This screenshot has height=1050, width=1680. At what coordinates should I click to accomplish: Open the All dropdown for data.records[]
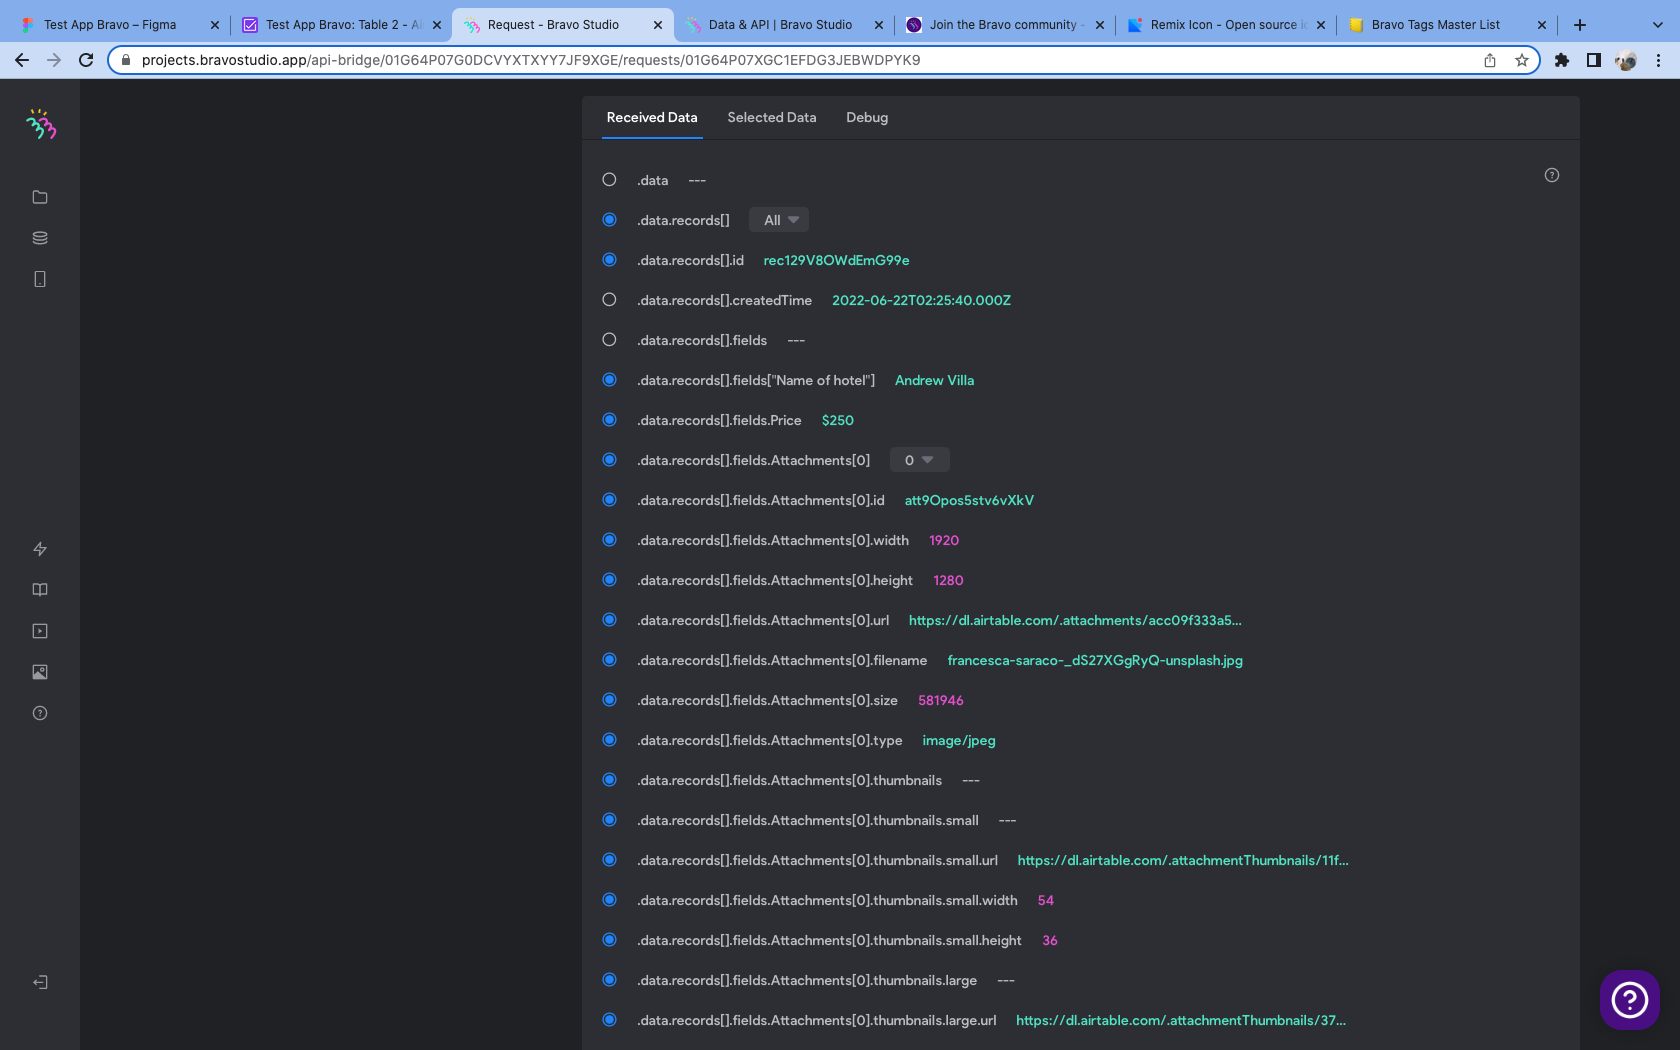click(x=780, y=220)
